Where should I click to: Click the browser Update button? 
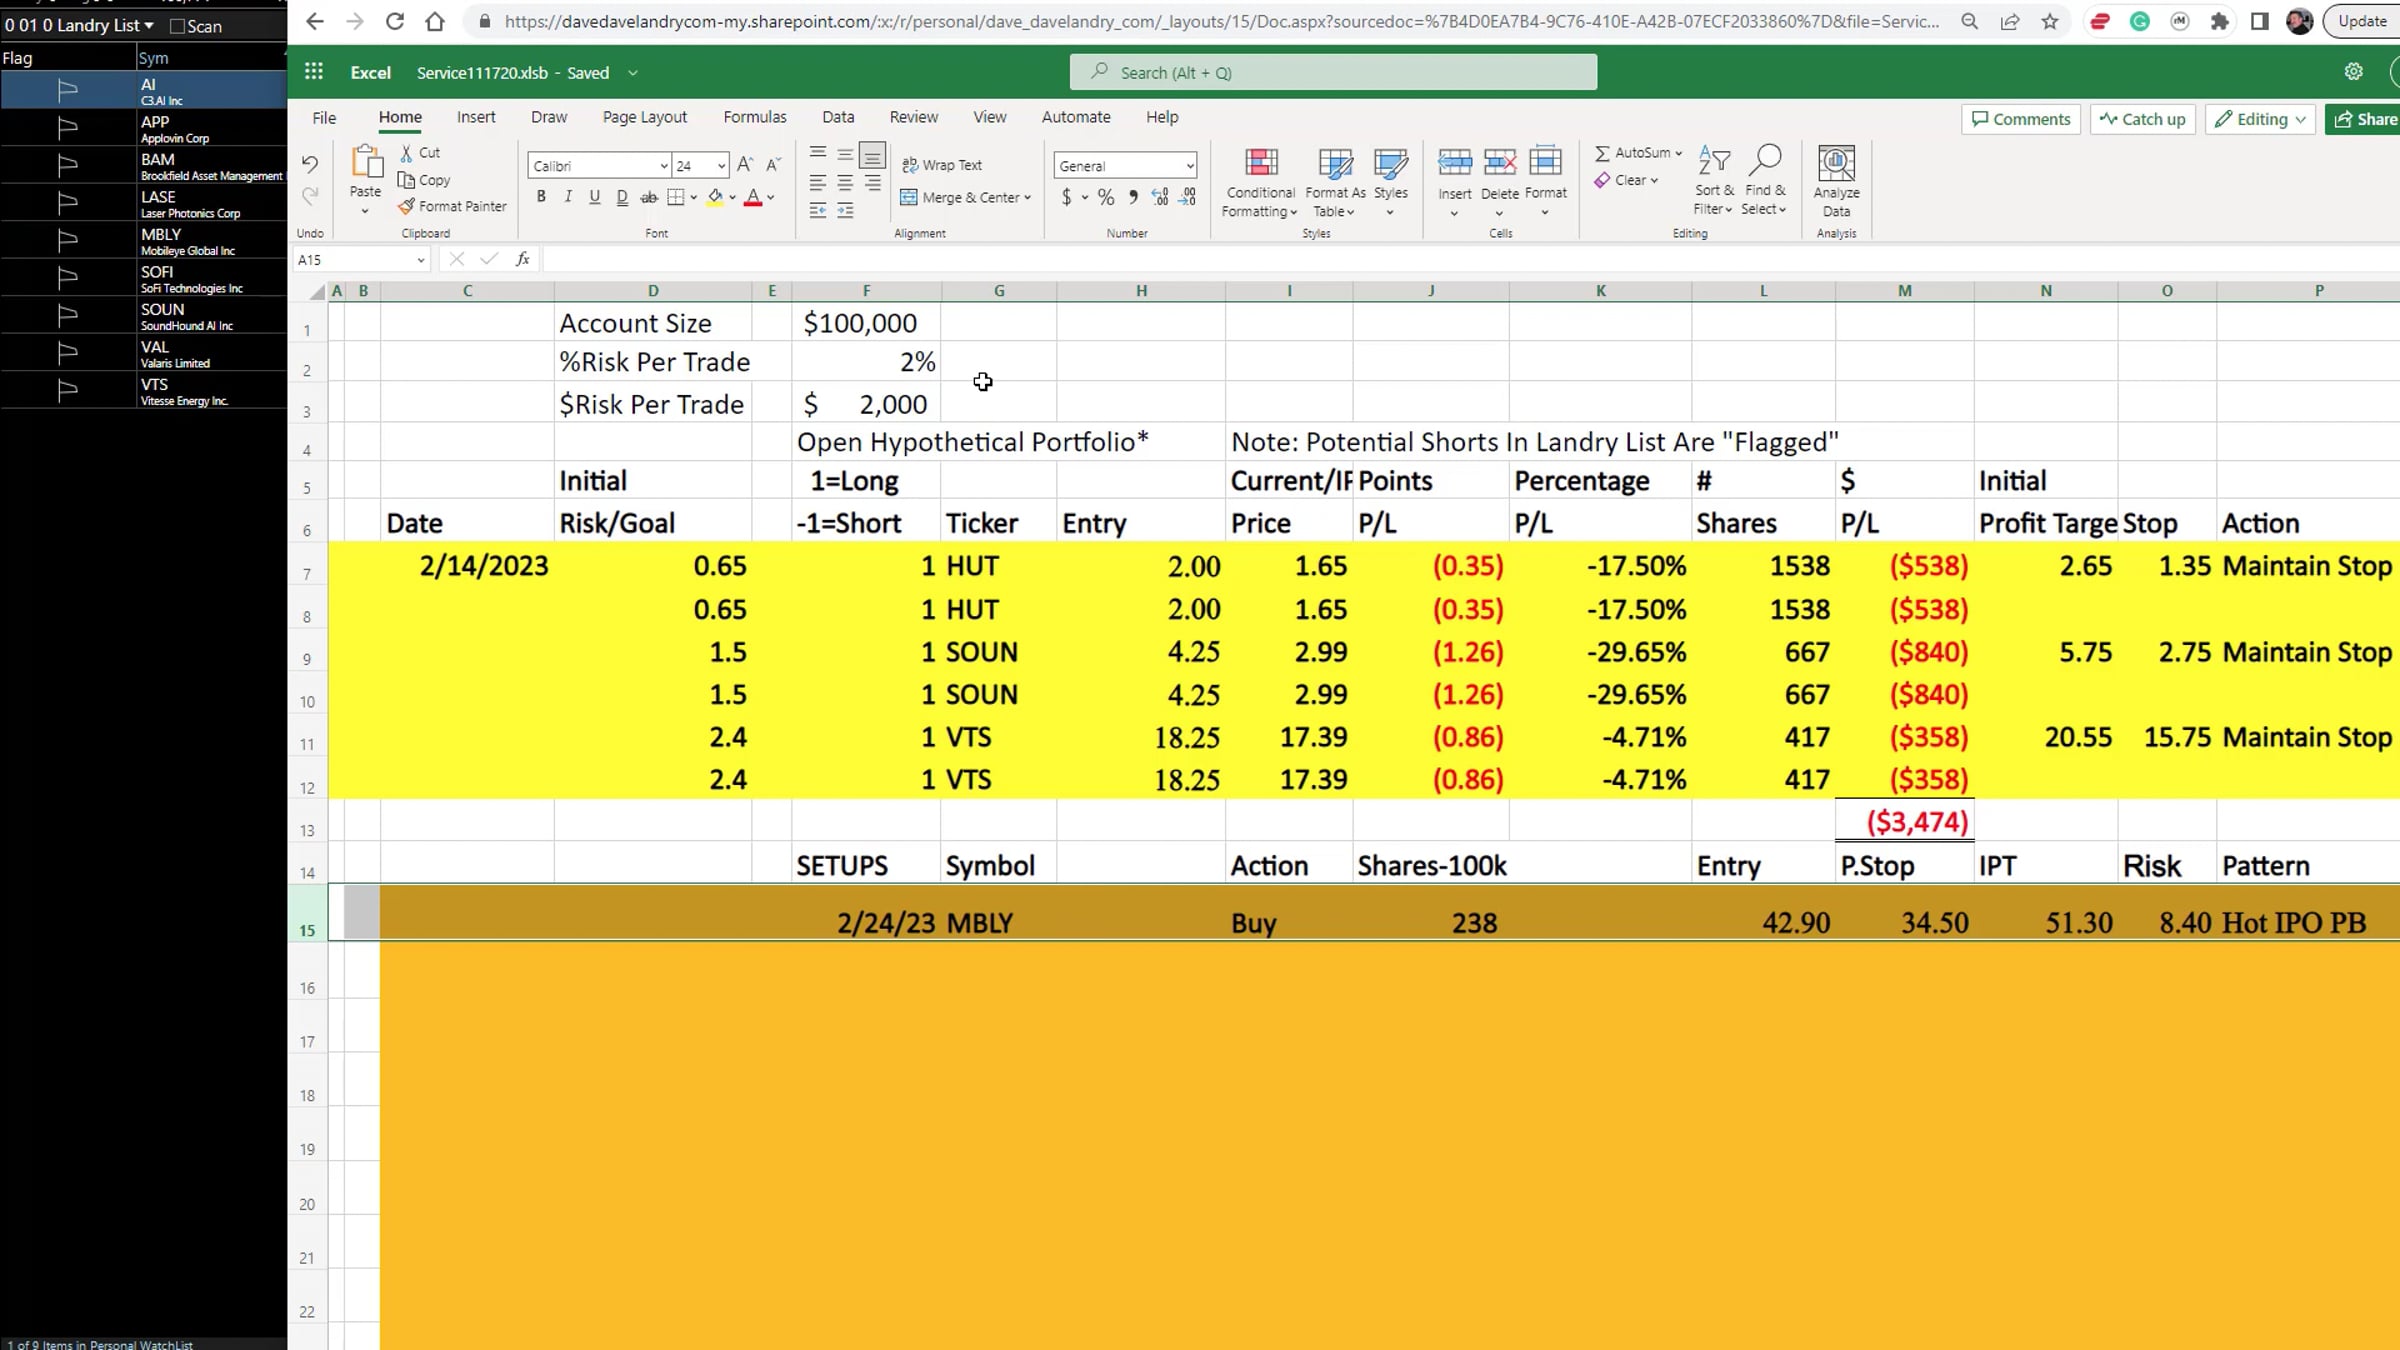tap(2362, 21)
